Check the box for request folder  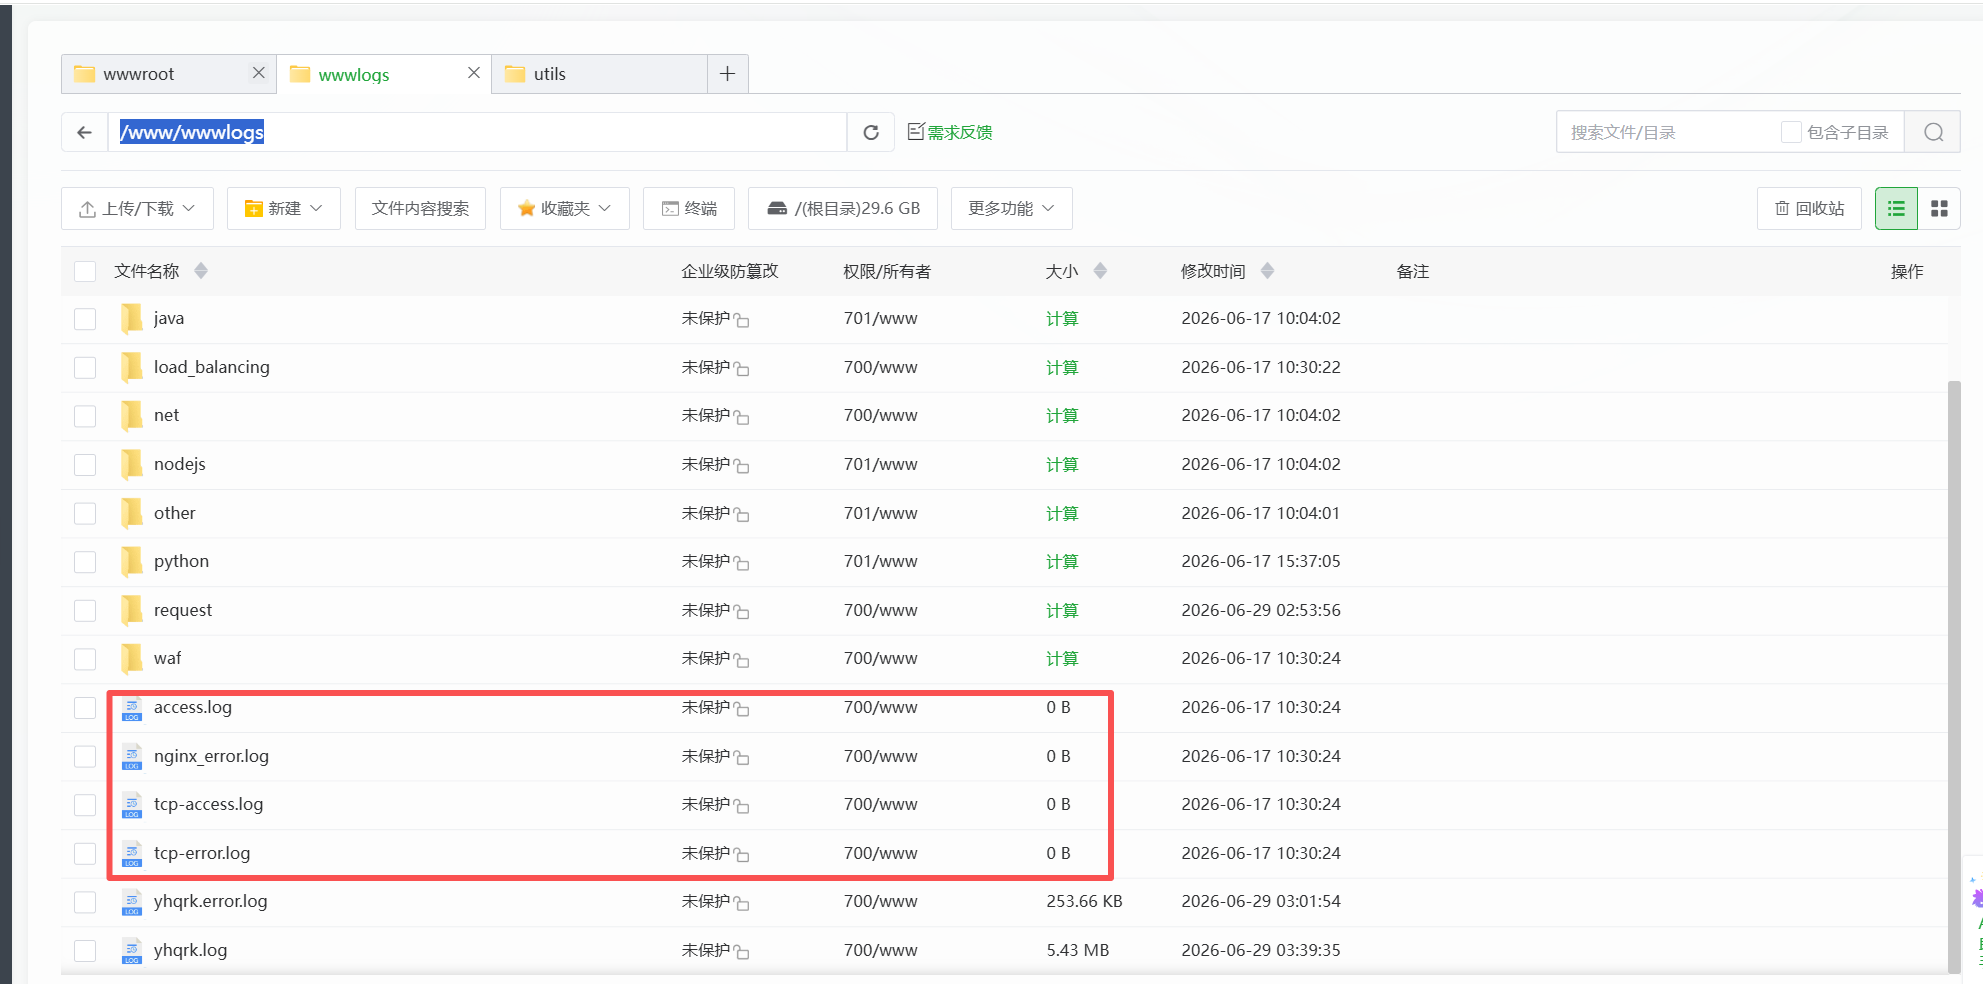[85, 611]
